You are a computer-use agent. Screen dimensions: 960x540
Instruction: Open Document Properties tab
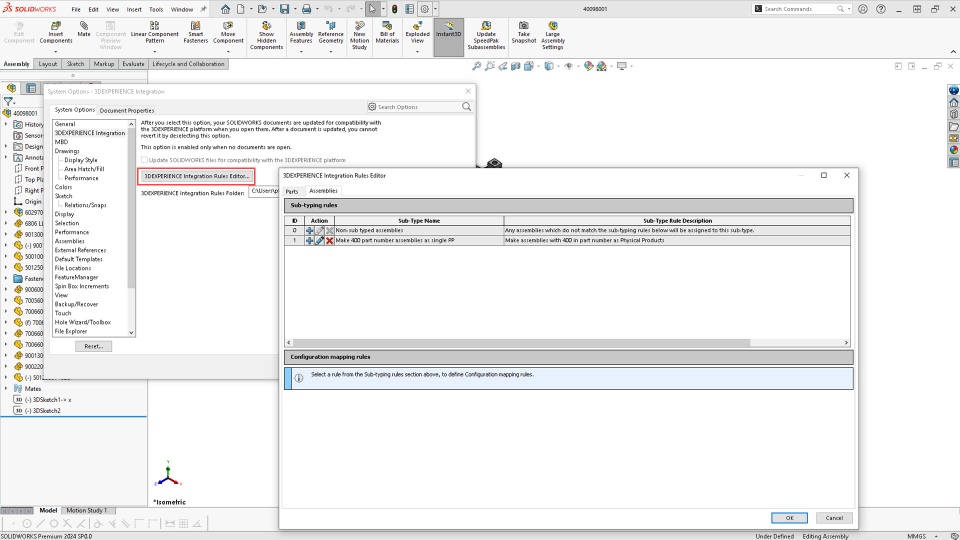tap(127, 110)
